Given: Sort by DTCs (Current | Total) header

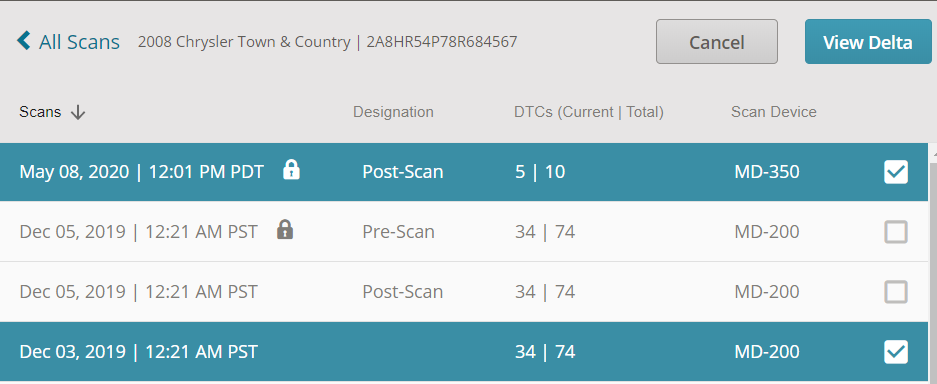Looking at the screenshot, I should (x=589, y=112).
